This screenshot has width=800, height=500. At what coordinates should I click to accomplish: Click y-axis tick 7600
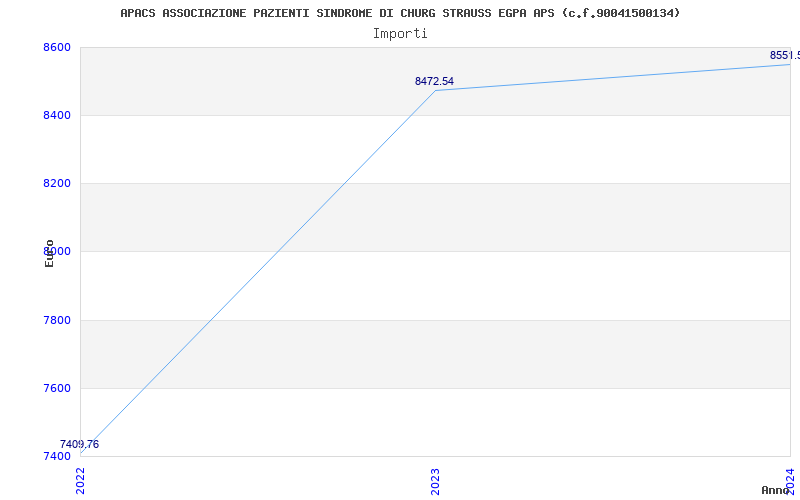click(57, 388)
